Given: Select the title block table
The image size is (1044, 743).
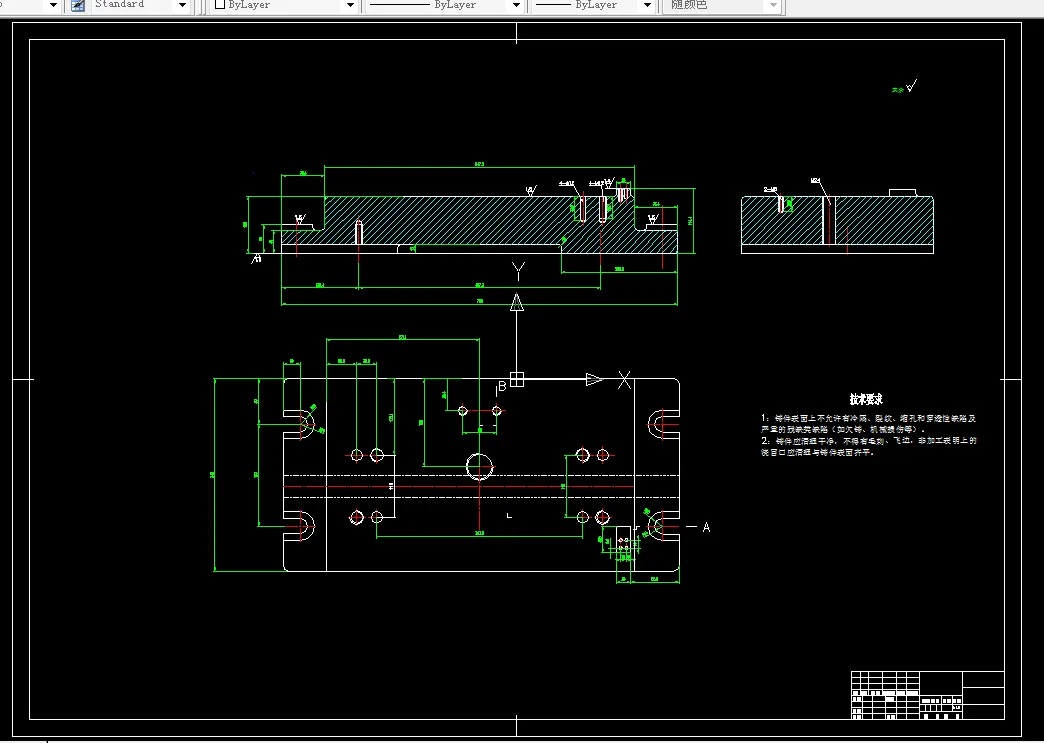Looking at the screenshot, I should click(x=927, y=695).
